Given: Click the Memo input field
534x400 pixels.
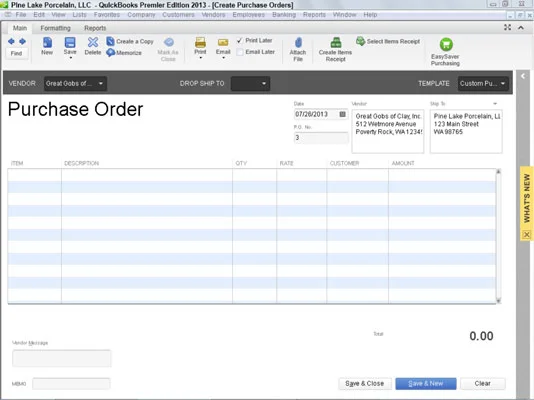Looking at the screenshot, I should click(x=71, y=383).
